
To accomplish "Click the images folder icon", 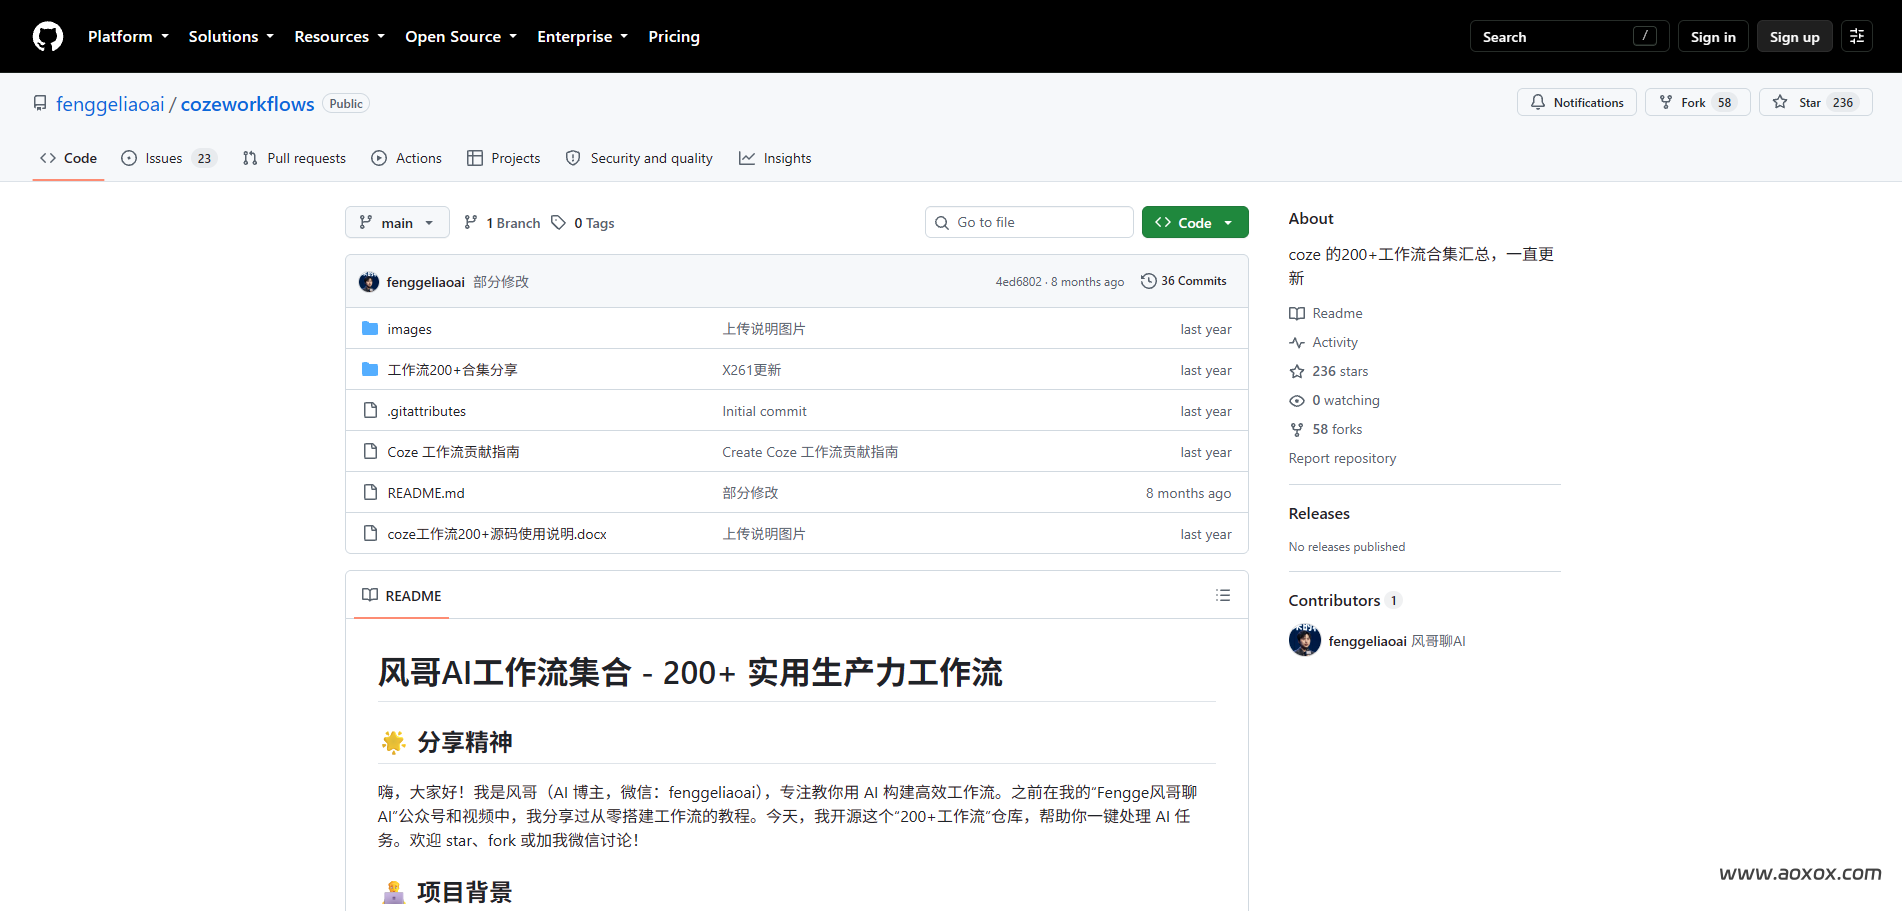I will click(370, 328).
